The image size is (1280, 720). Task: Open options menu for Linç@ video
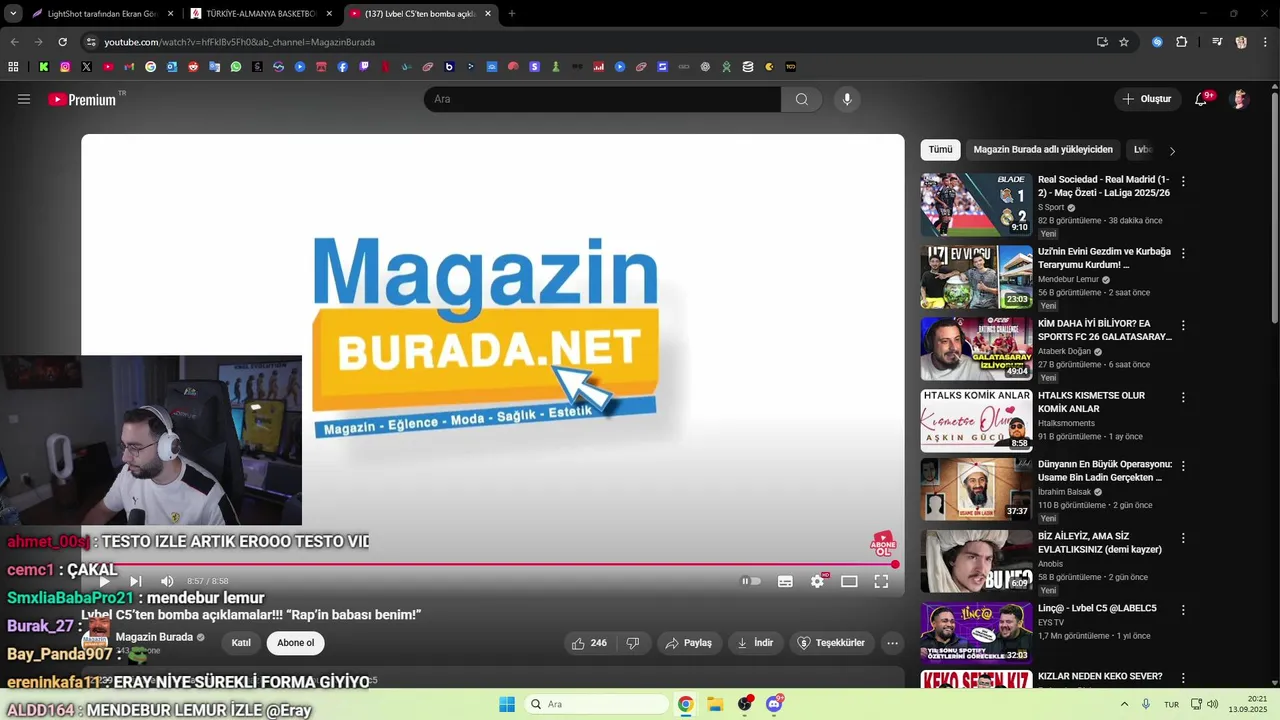point(1183,610)
